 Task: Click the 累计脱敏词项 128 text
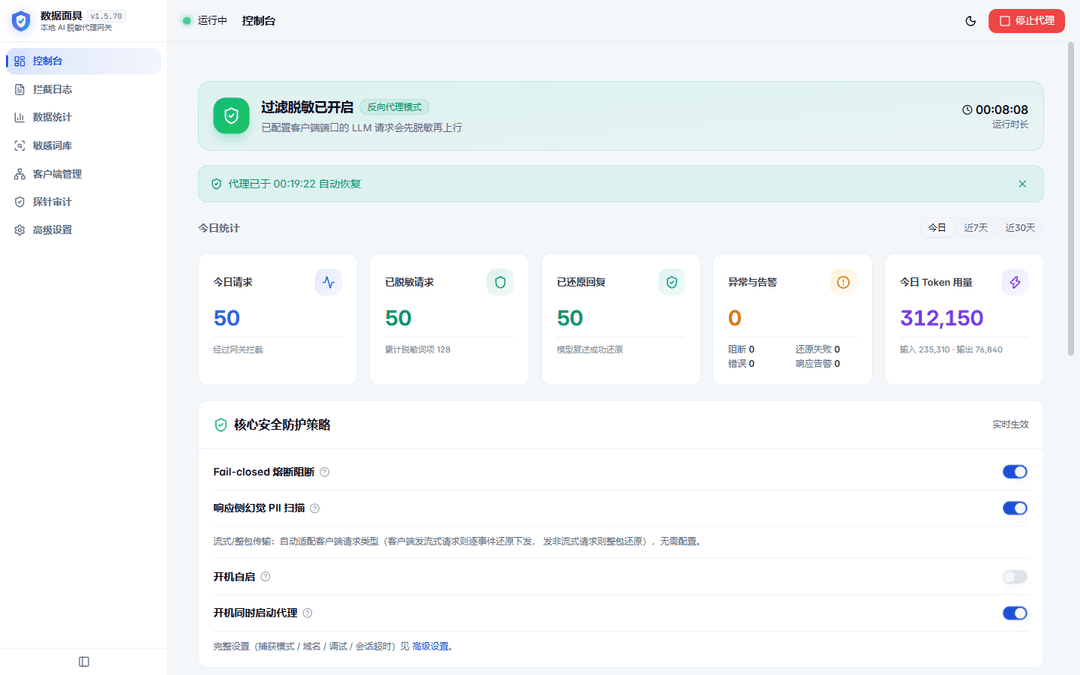[x=417, y=350]
